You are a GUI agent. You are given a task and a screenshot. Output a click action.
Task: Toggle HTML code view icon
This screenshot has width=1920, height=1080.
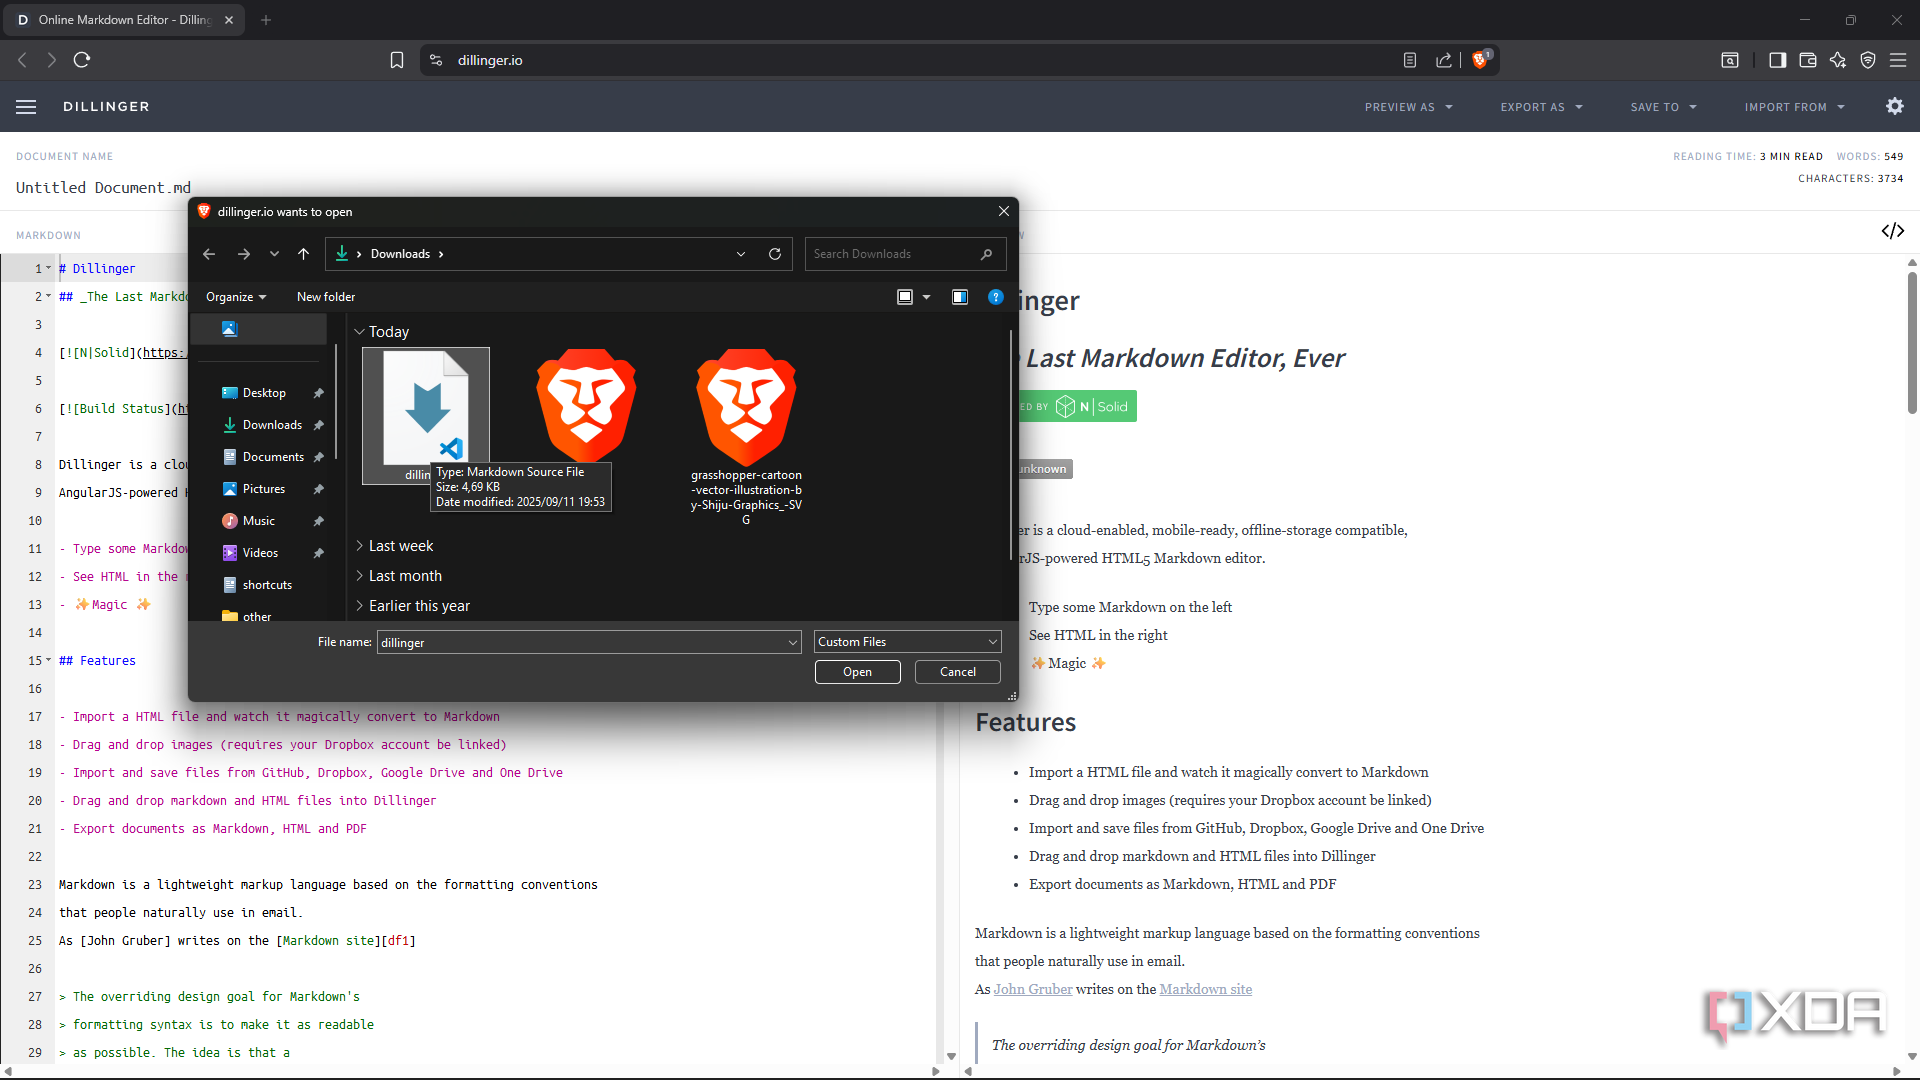pyautogui.click(x=1892, y=231)
